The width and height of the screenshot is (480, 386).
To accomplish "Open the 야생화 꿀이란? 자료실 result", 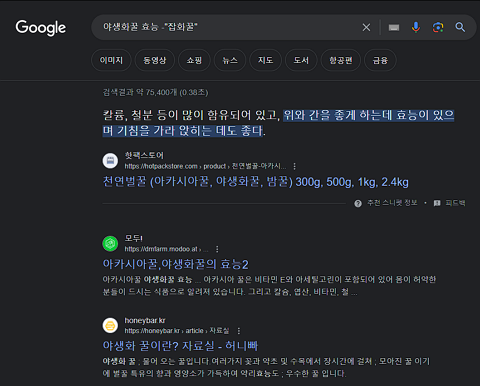I will (180, 346).
